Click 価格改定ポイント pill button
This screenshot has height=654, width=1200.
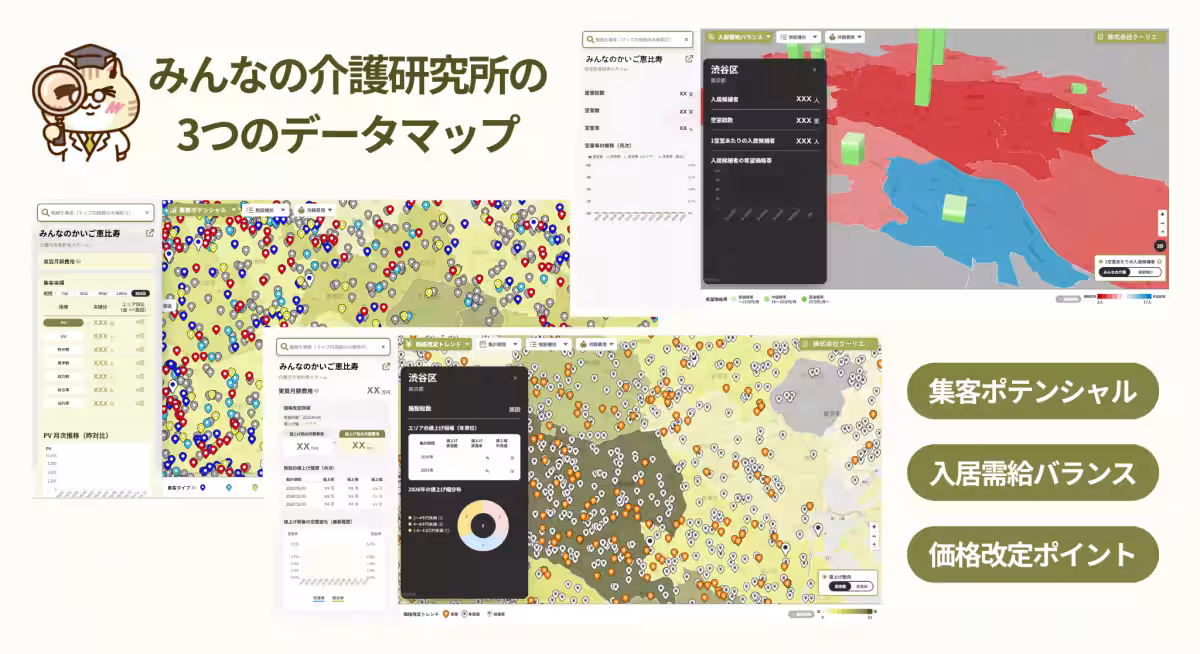[1033, 555]
